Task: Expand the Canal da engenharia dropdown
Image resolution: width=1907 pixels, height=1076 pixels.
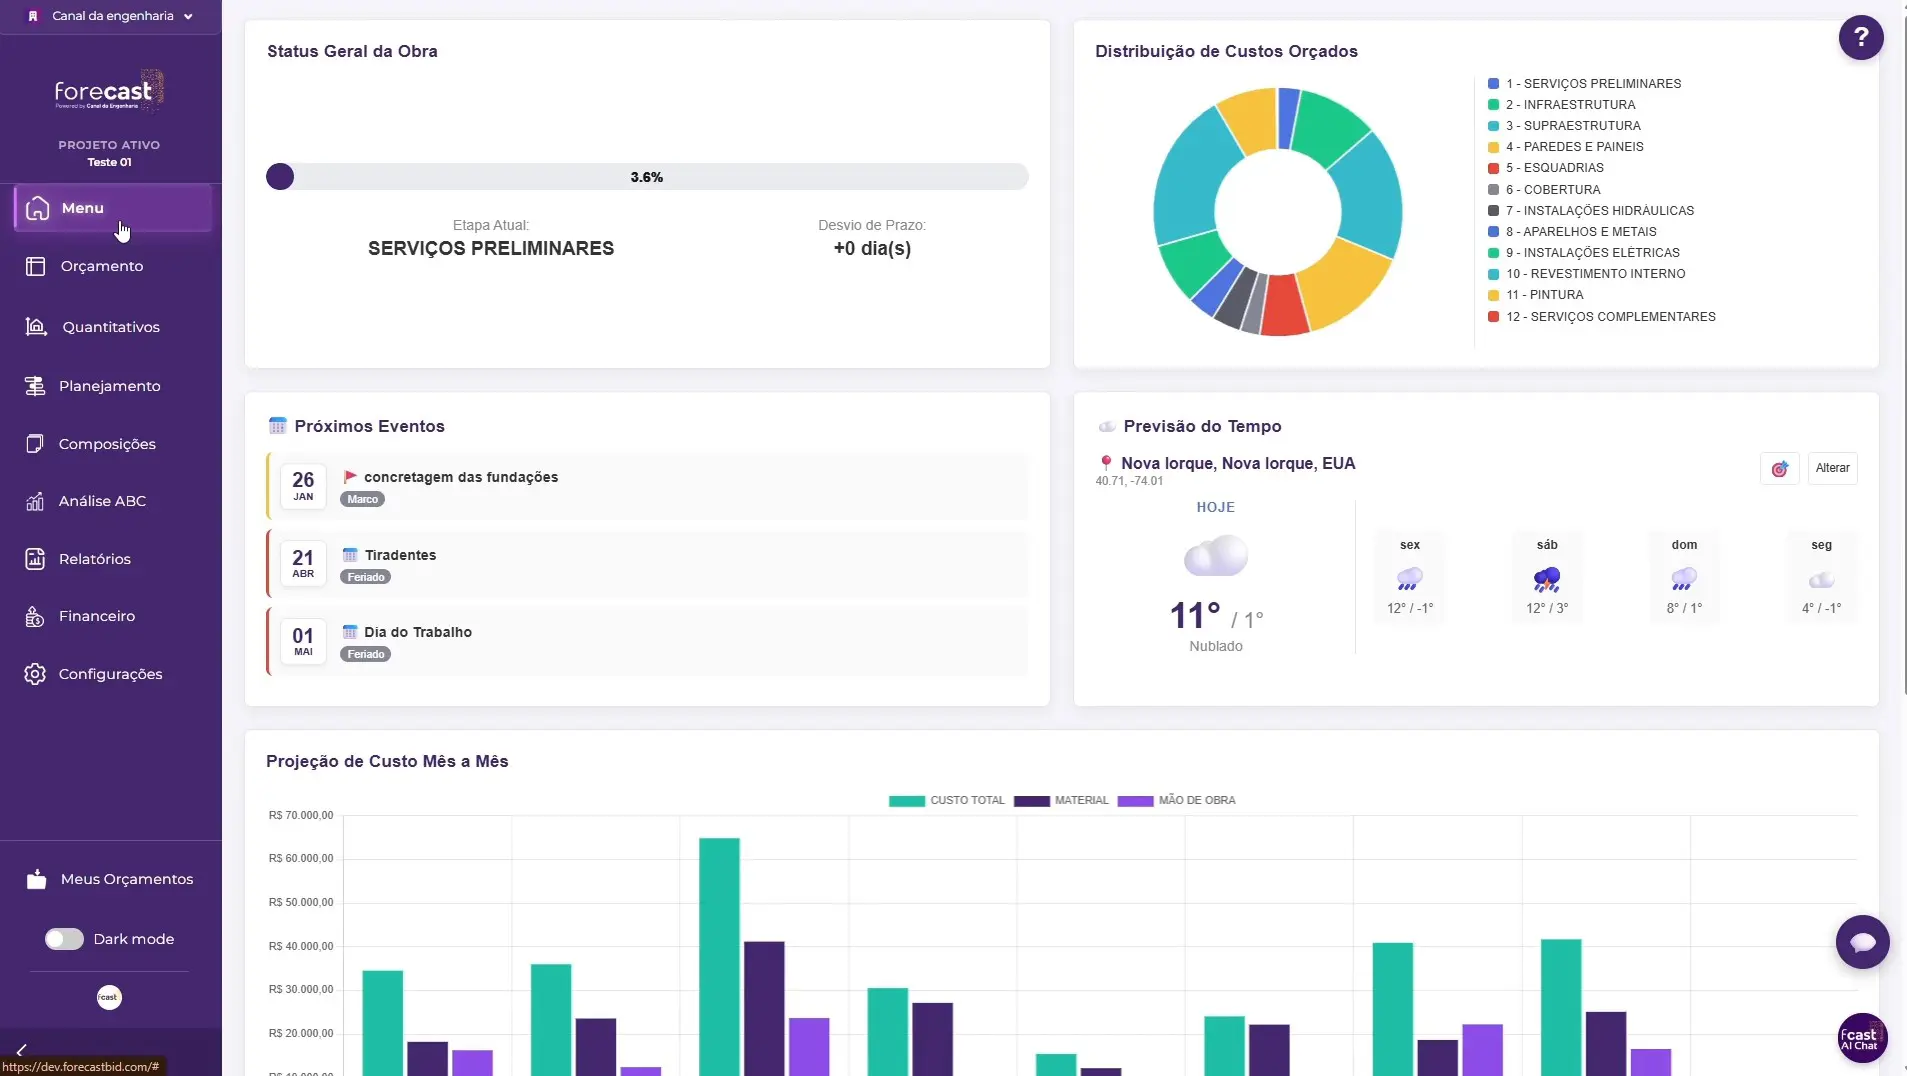Action: [111, 16]
